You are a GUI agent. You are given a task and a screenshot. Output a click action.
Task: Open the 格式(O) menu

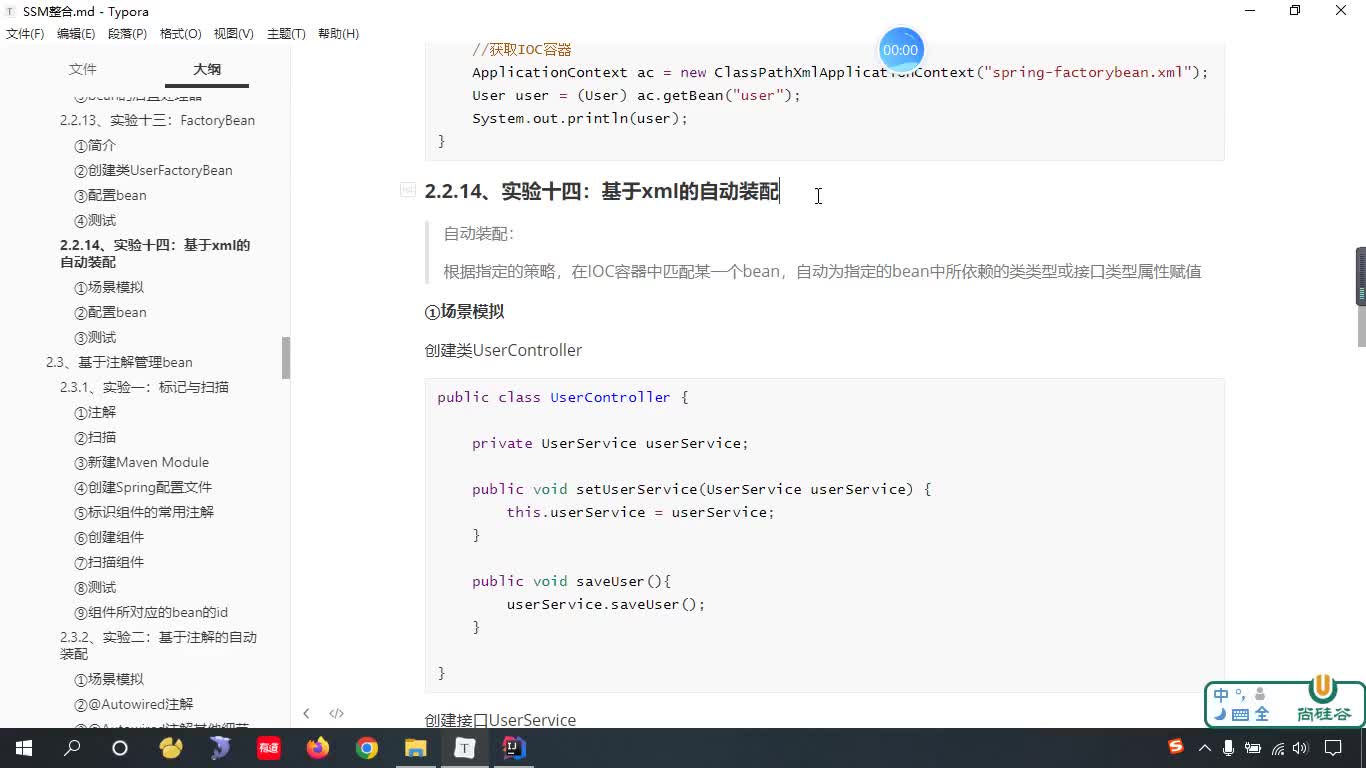tap(181, 34)
